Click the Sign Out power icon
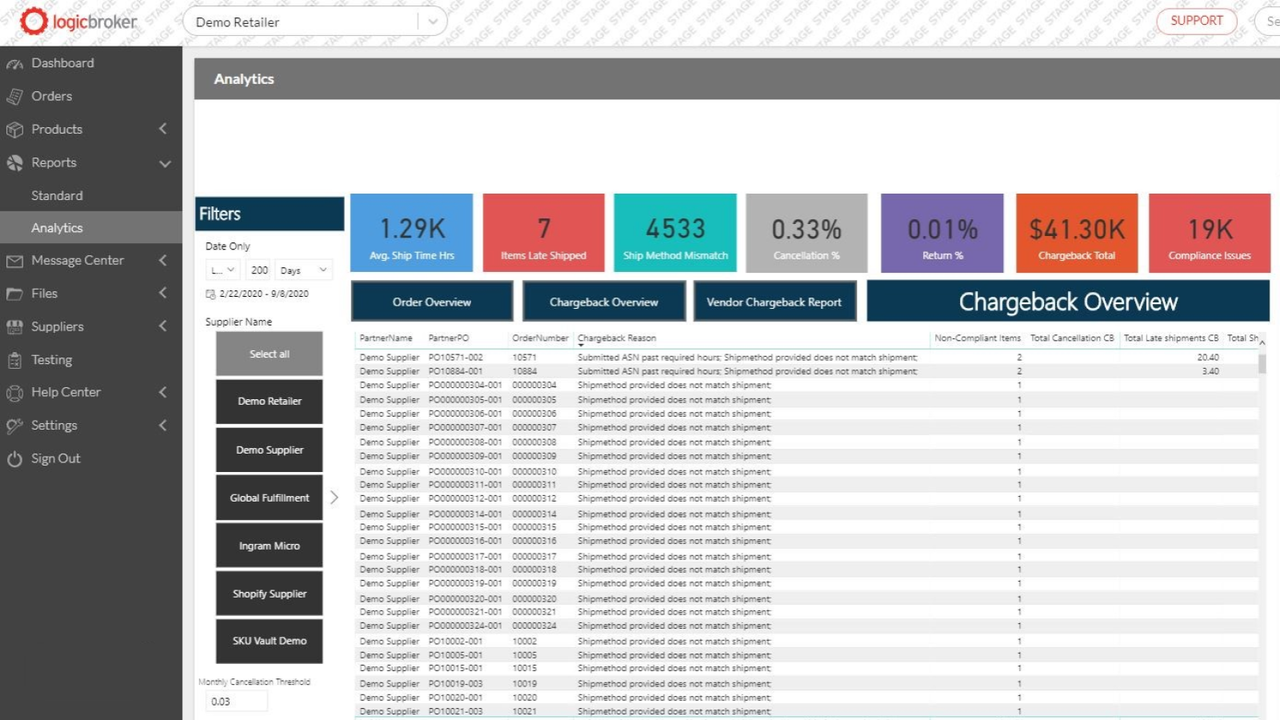Screen dimensions: 1280x720 pos(17,458)
